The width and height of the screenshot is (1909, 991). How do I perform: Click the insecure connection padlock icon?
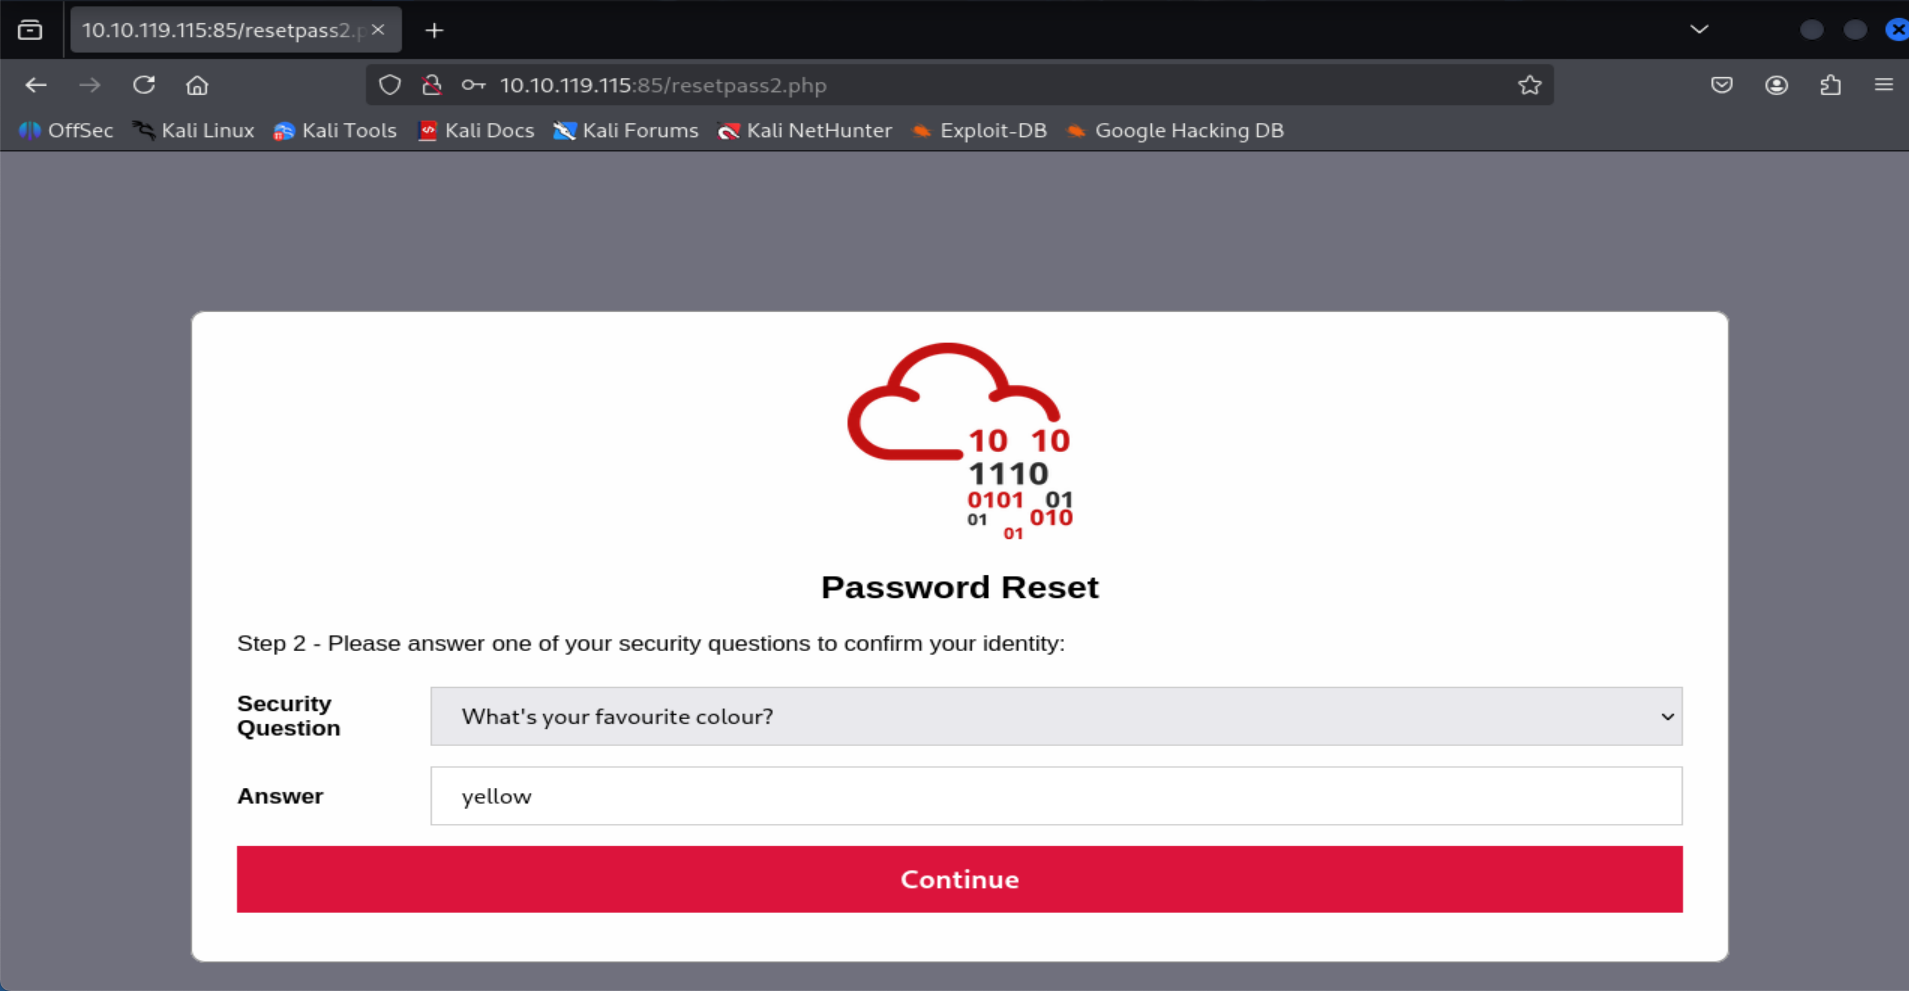(432, 85)
